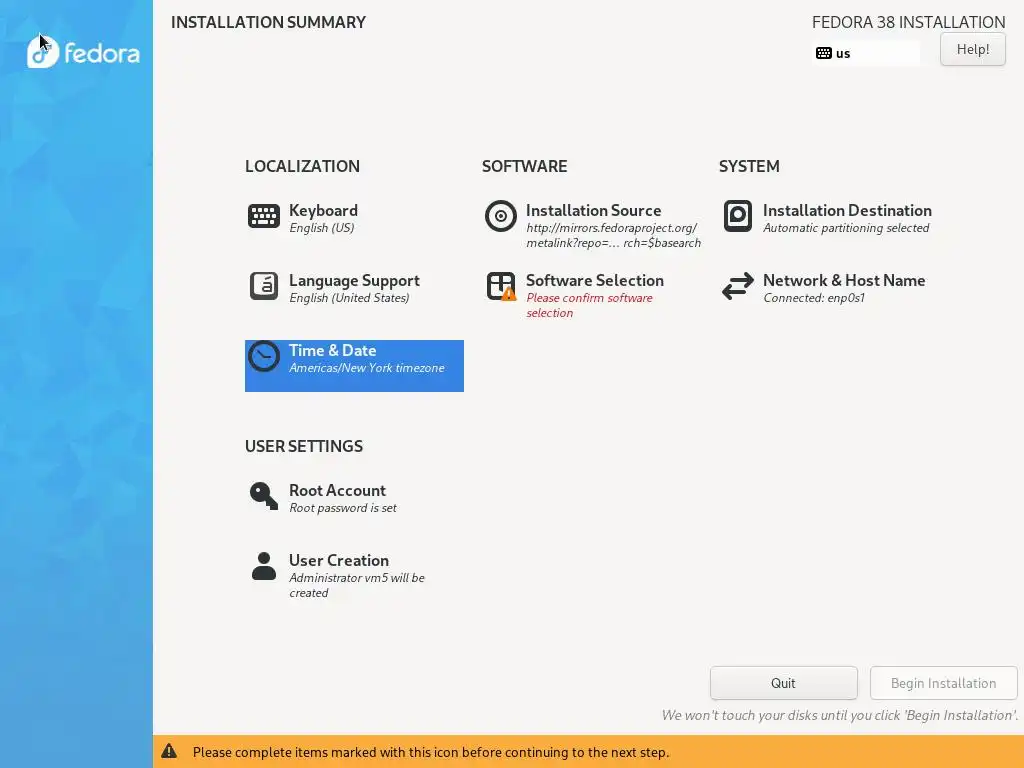Viewport: 1024px width, 768px height.
Task: Open Language Support settings
Action: tap(355, 280)
